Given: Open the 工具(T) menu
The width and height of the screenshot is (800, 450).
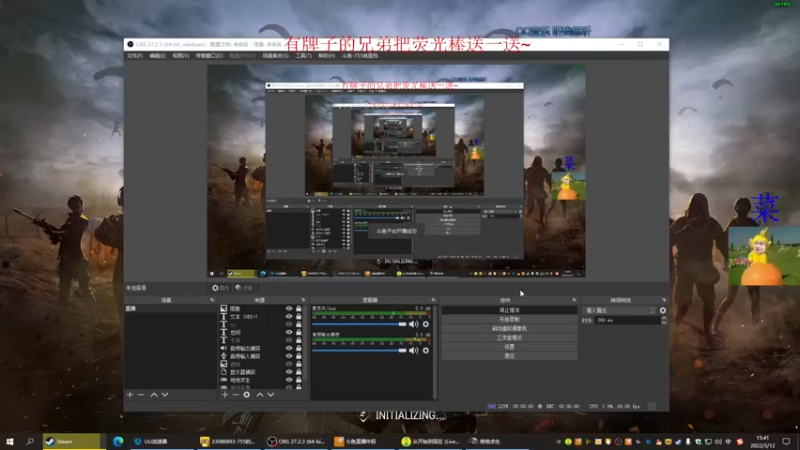Looking at the screenshot, I should click(x=304, y=56).
